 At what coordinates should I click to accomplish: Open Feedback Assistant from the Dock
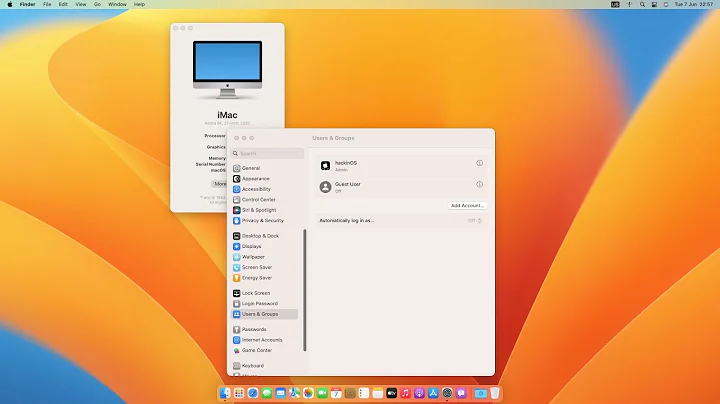[461, 393]
